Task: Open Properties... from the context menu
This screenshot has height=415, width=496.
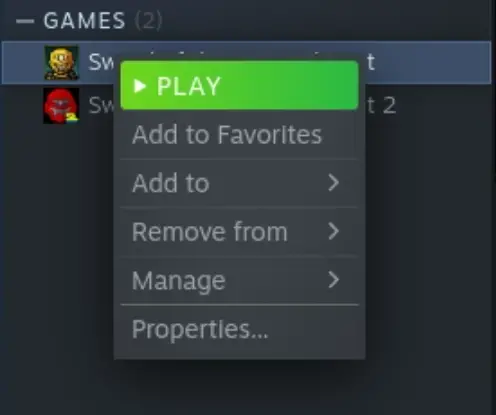Action: click(239, 330)
